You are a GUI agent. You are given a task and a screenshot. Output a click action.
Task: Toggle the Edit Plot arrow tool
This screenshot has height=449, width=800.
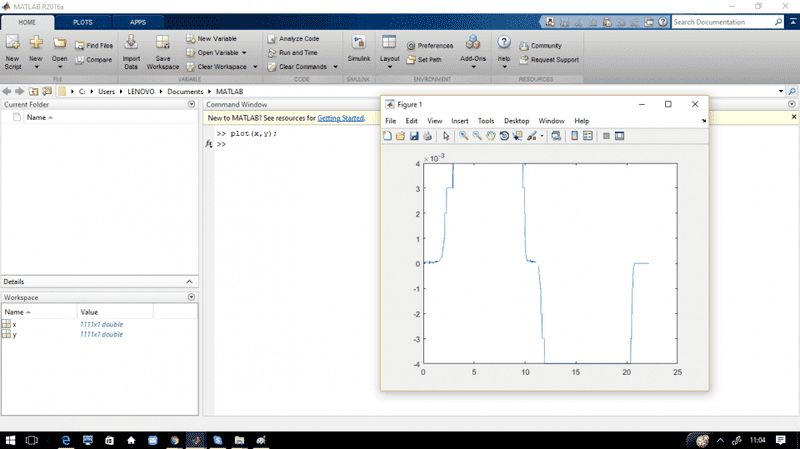click(446, 136)
